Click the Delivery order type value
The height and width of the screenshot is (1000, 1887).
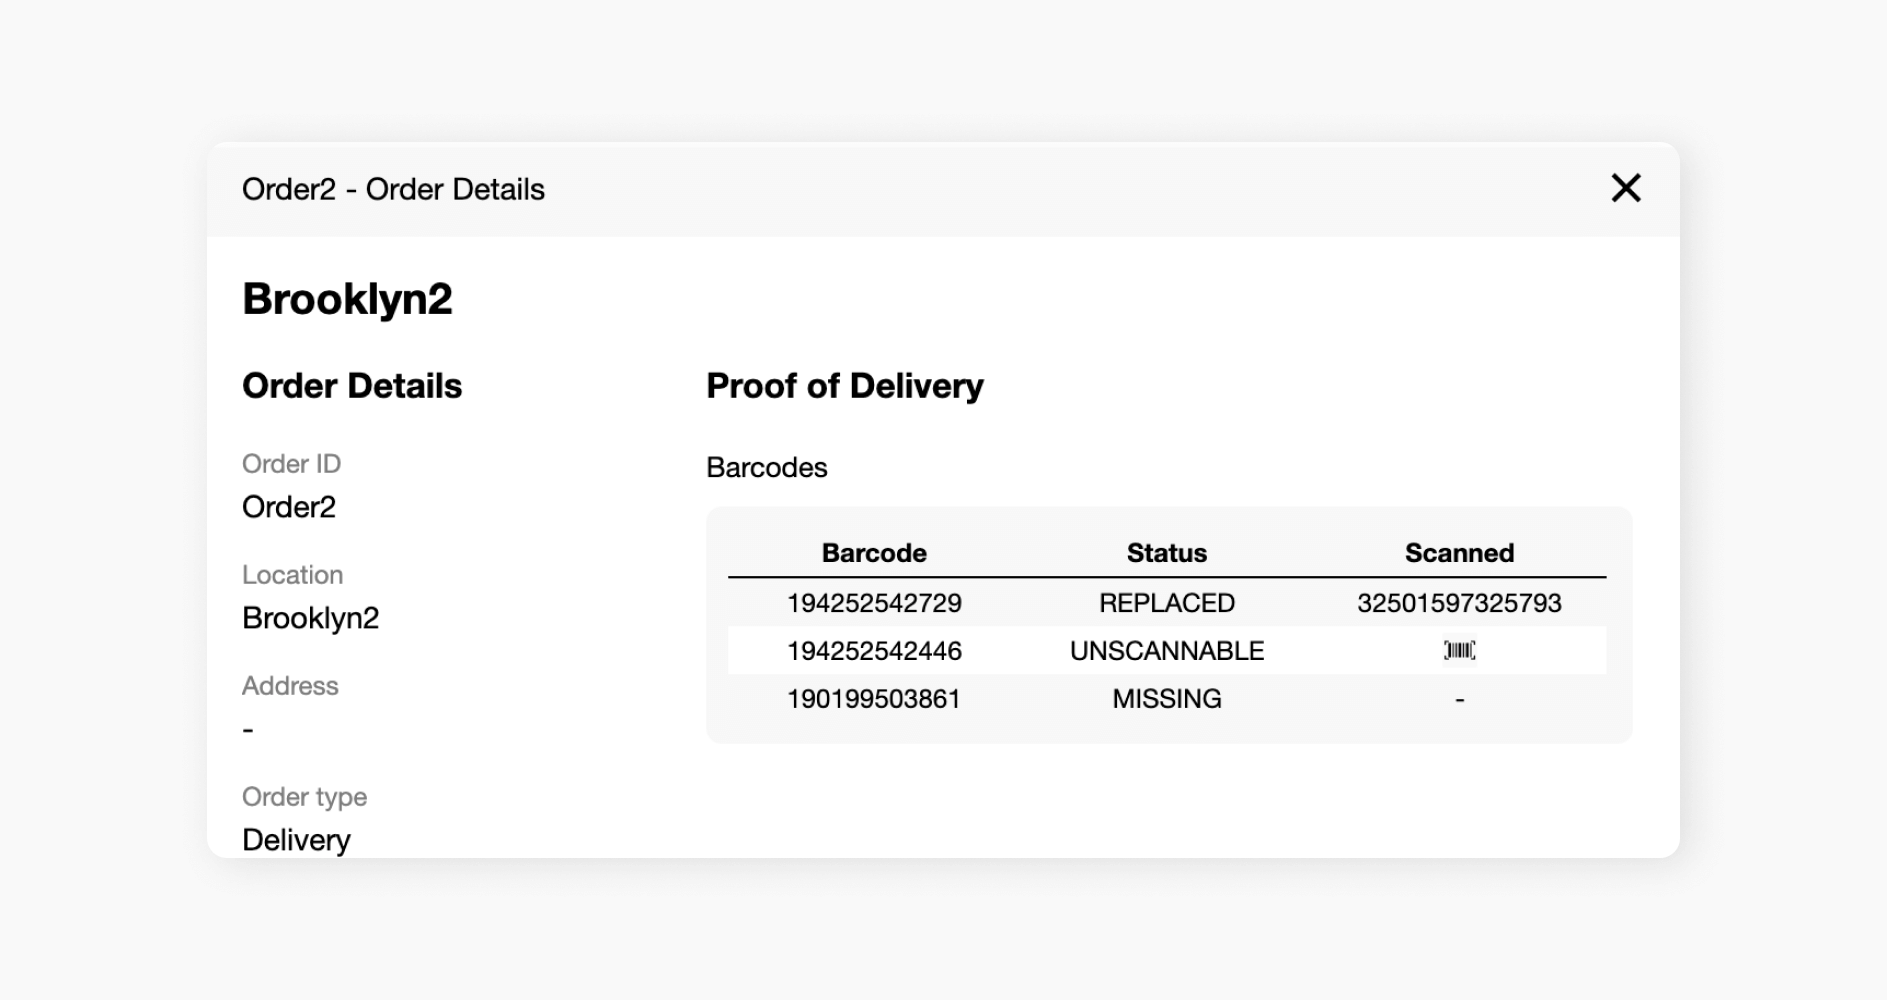(296, 839)
